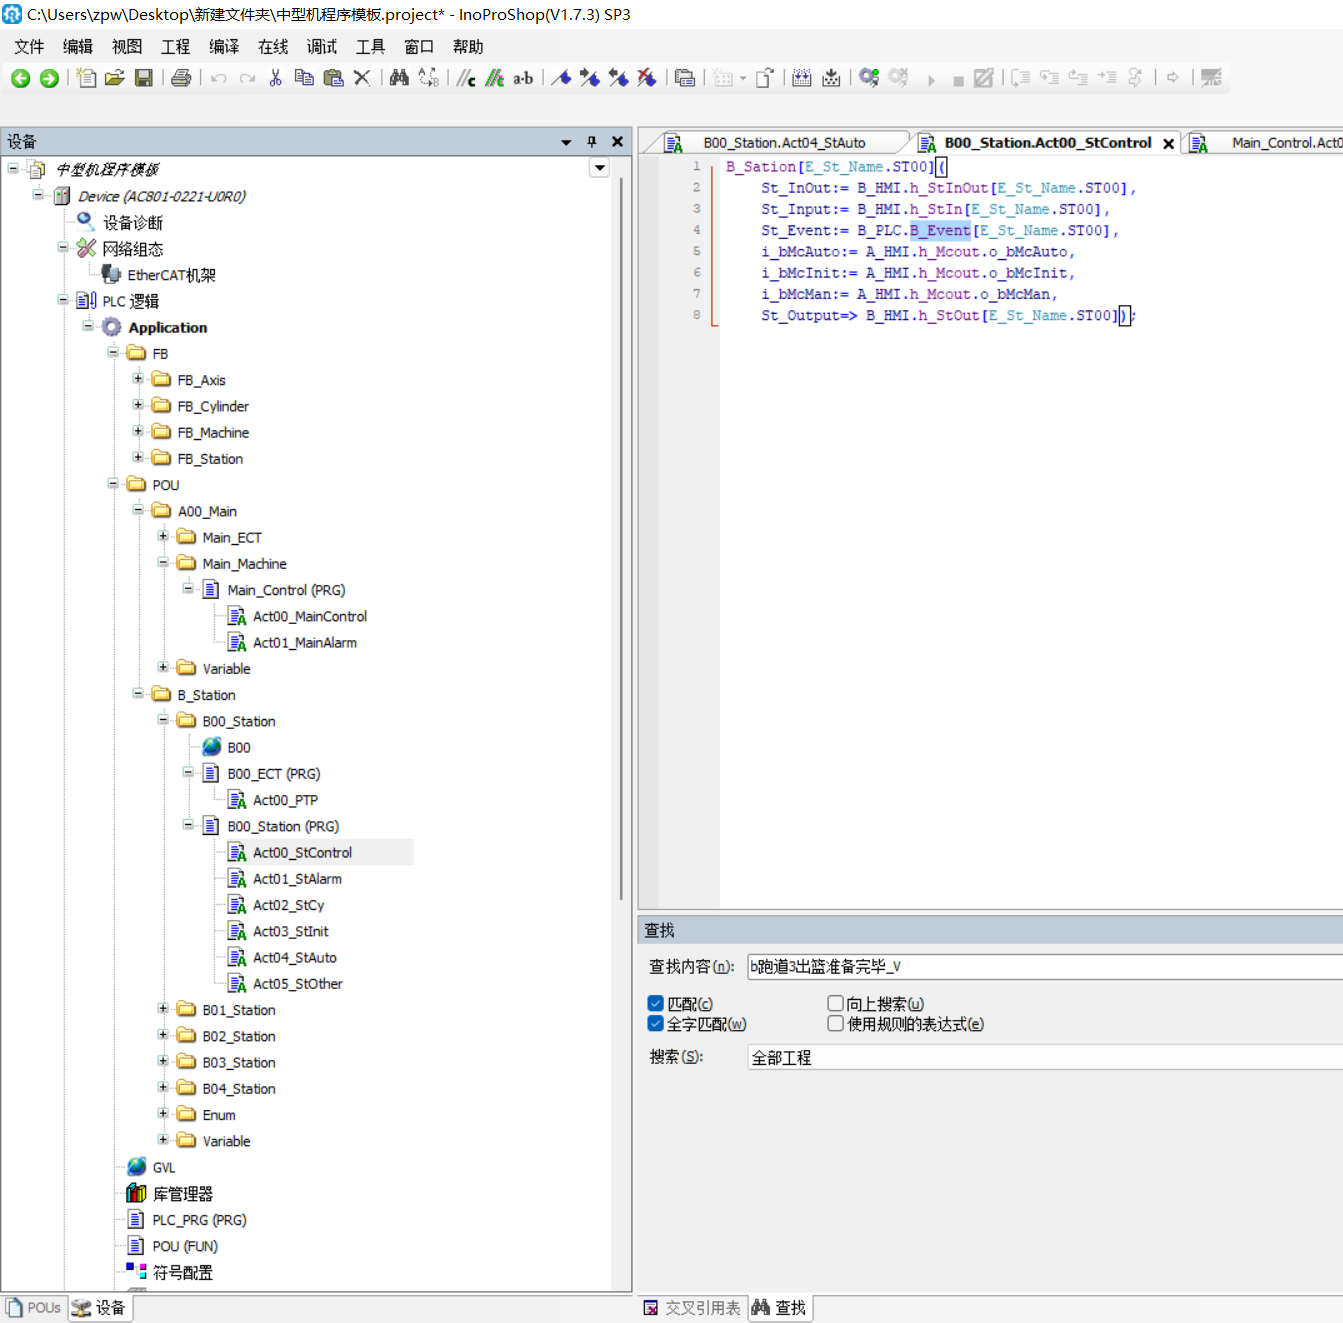
Task: Click the window-view icon after bookmark icons
Action: coord(685,78)
